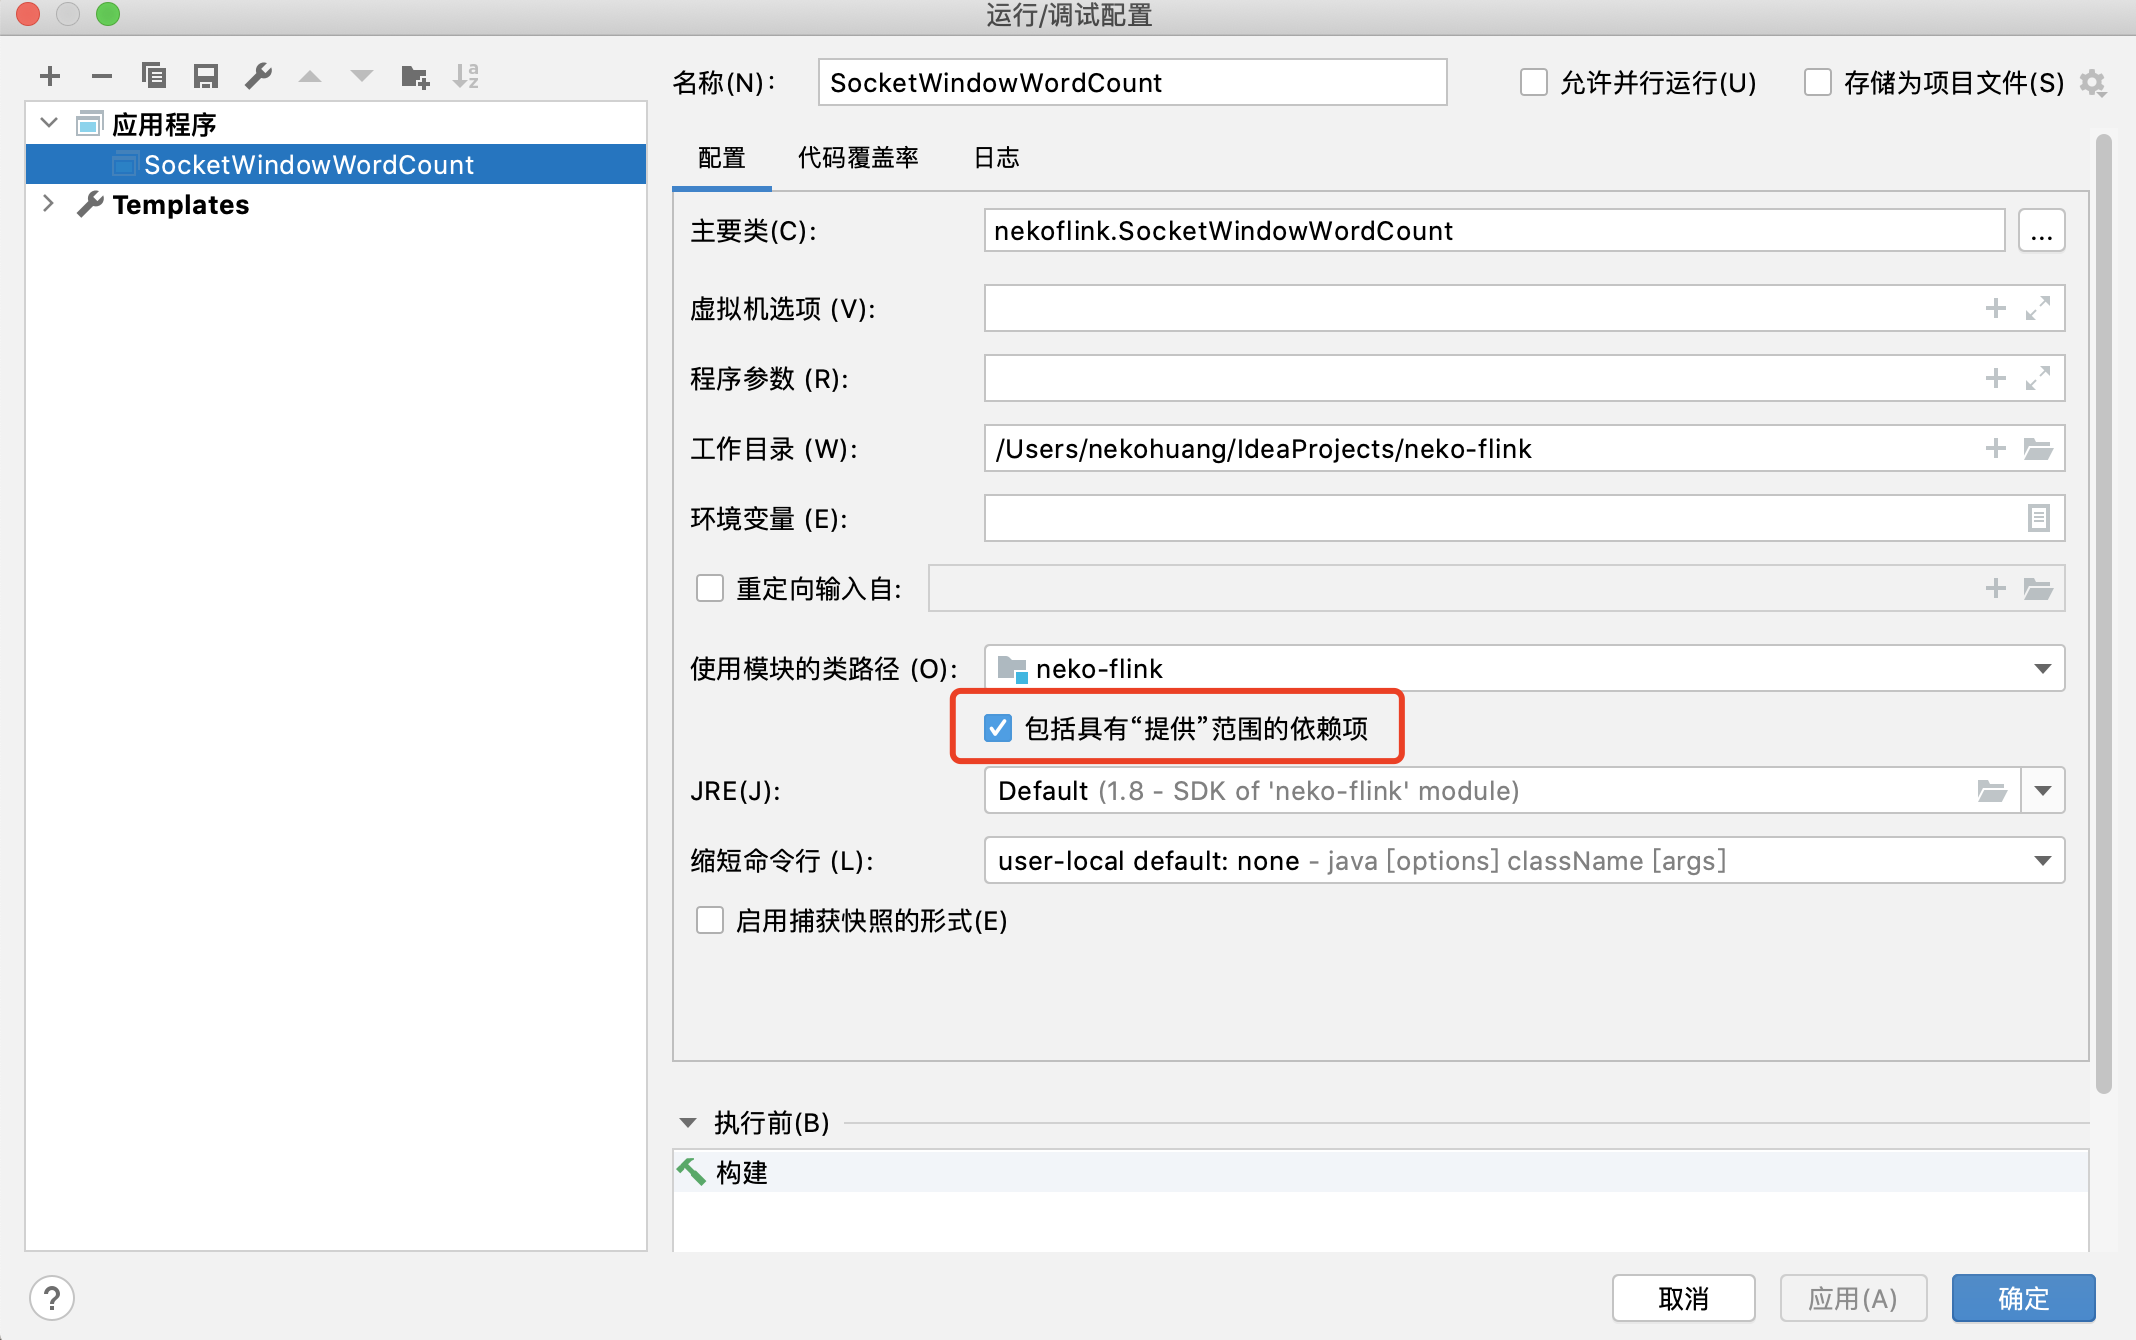The image size is (2136, 1340).
Task: Expand the Templates tree node
Action: click(x=49, y=203)
